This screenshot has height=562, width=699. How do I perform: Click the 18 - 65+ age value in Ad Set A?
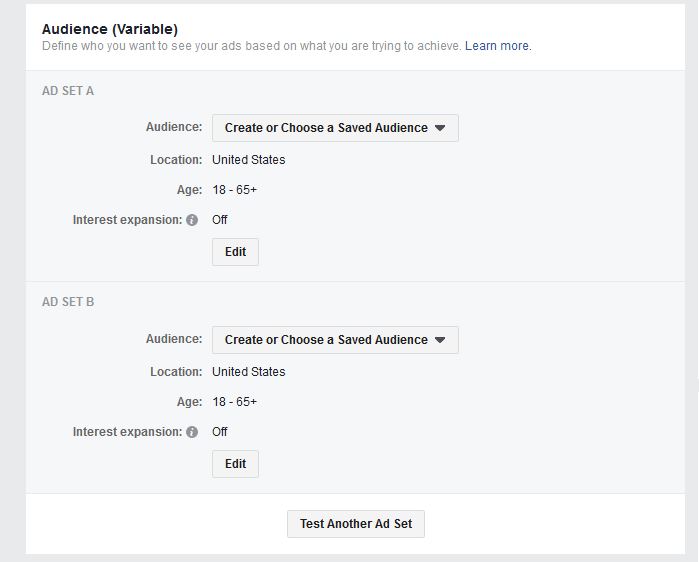click(234, 190)
